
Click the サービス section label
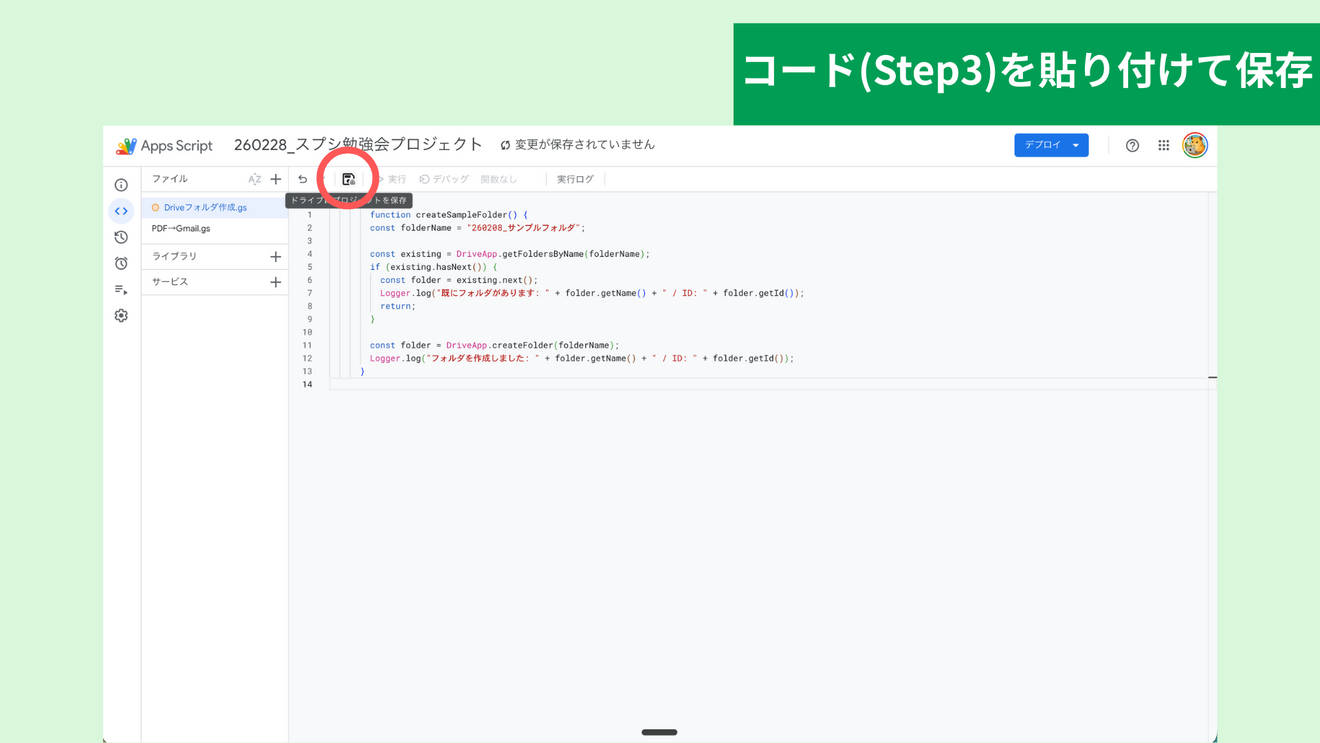[170, 282]
